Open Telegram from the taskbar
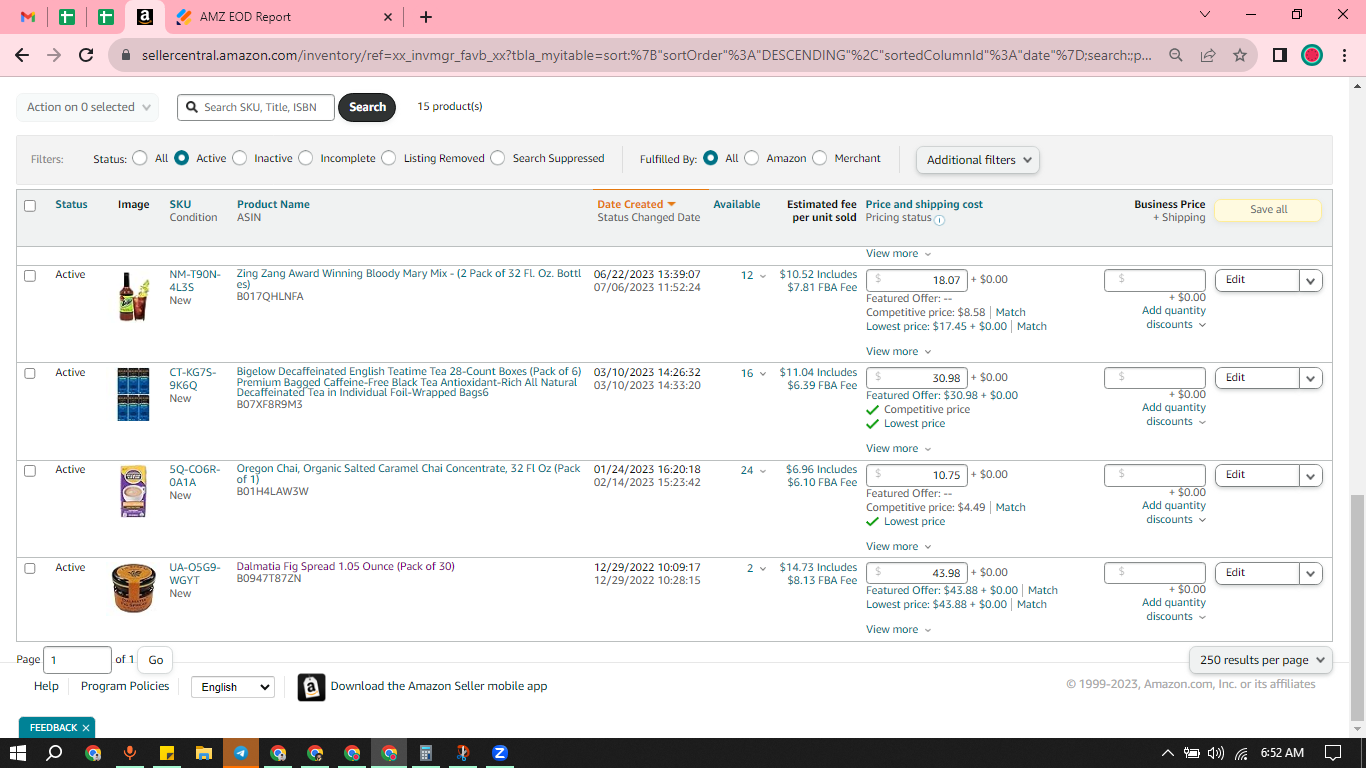Image resolution: width=1366 pixels, height=768 pixels. pos(241,753)
